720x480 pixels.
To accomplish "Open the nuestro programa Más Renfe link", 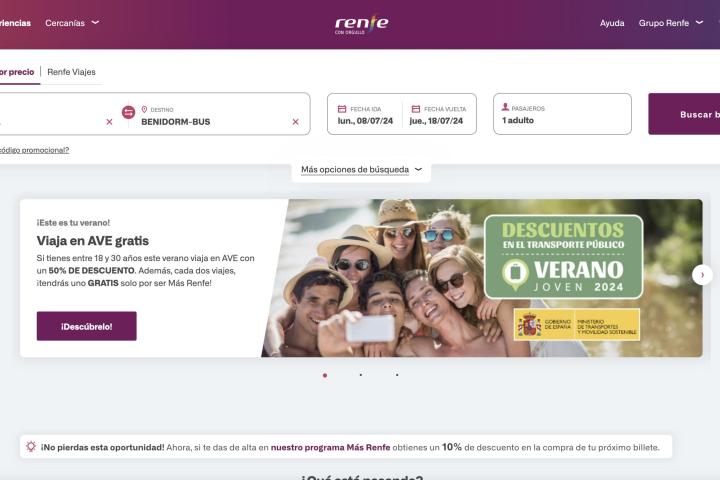I will tap(331, 447).
